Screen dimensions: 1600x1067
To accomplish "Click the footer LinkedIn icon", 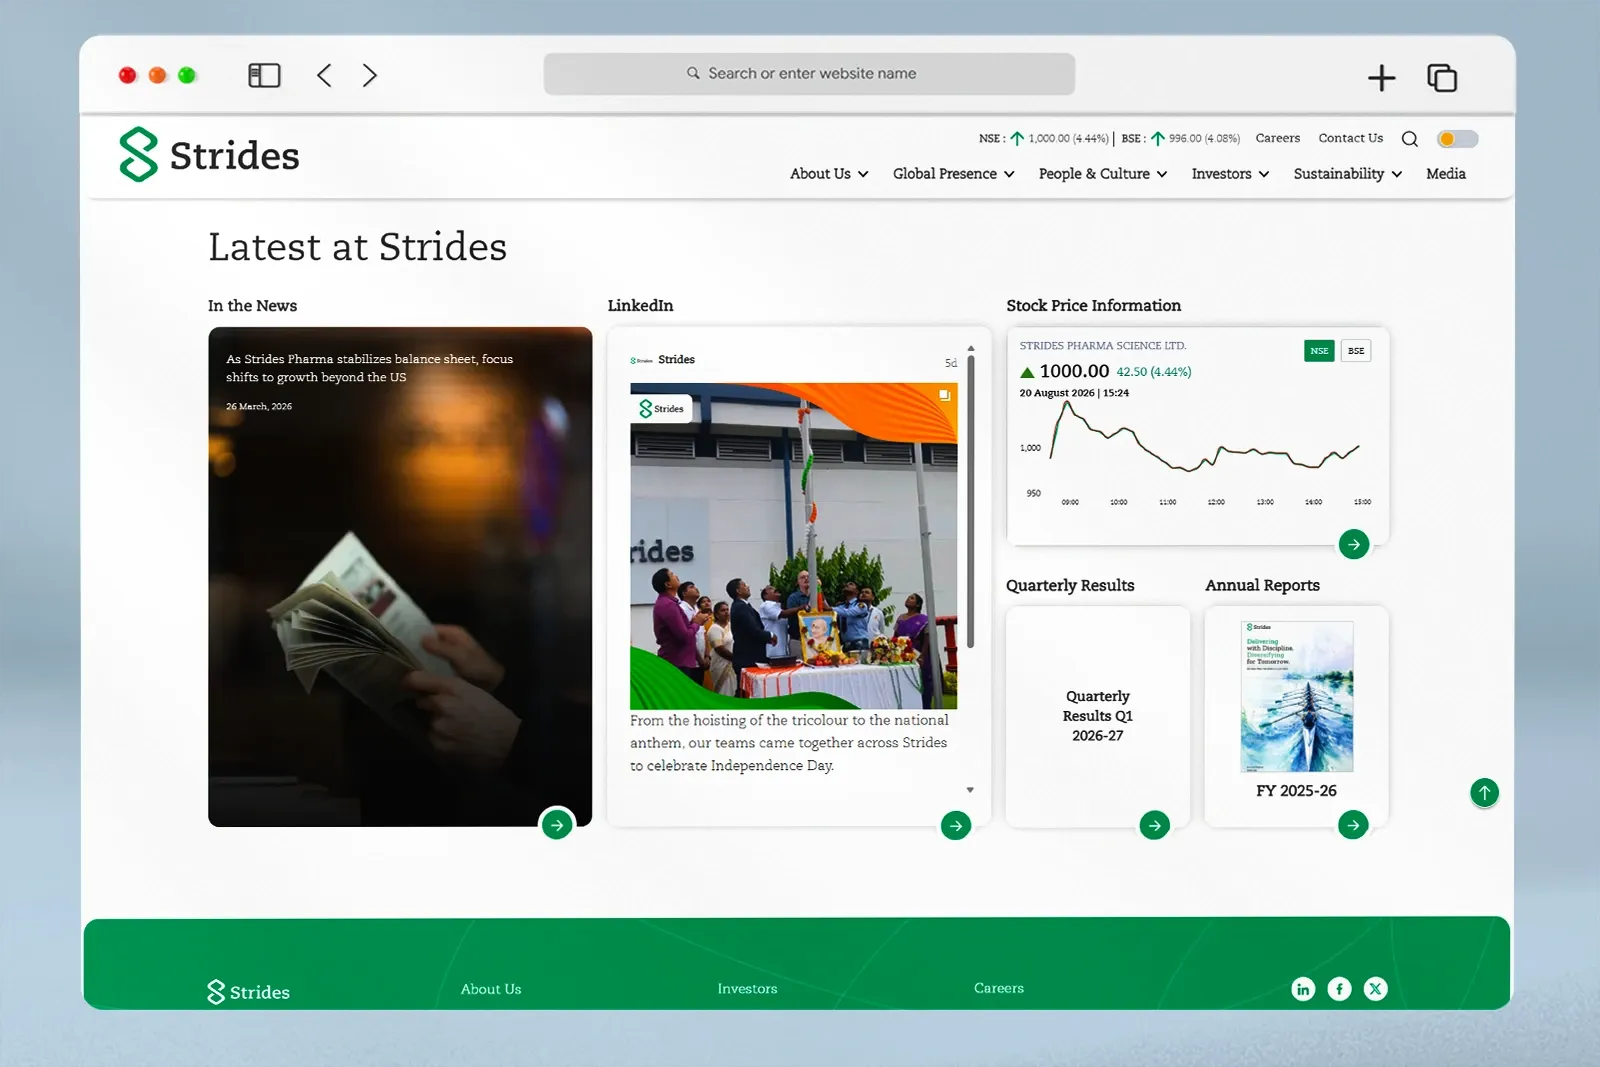I will [x=1303, y=989].
